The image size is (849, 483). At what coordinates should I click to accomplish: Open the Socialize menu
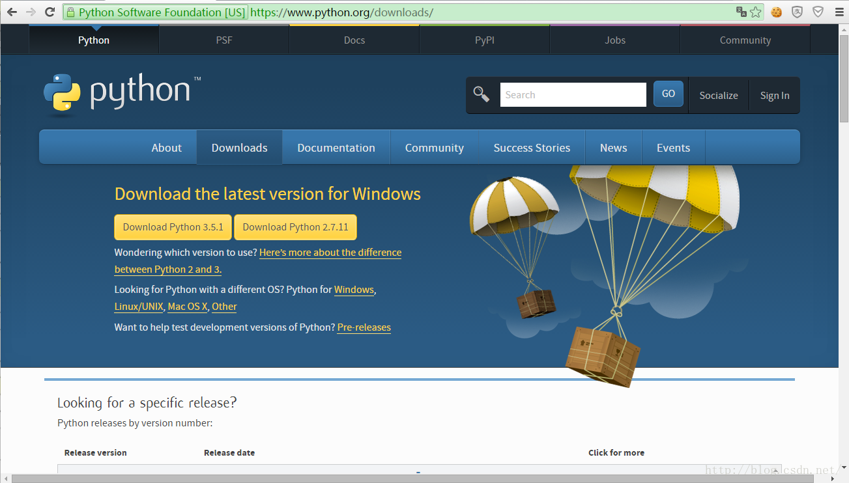(719, 95)
